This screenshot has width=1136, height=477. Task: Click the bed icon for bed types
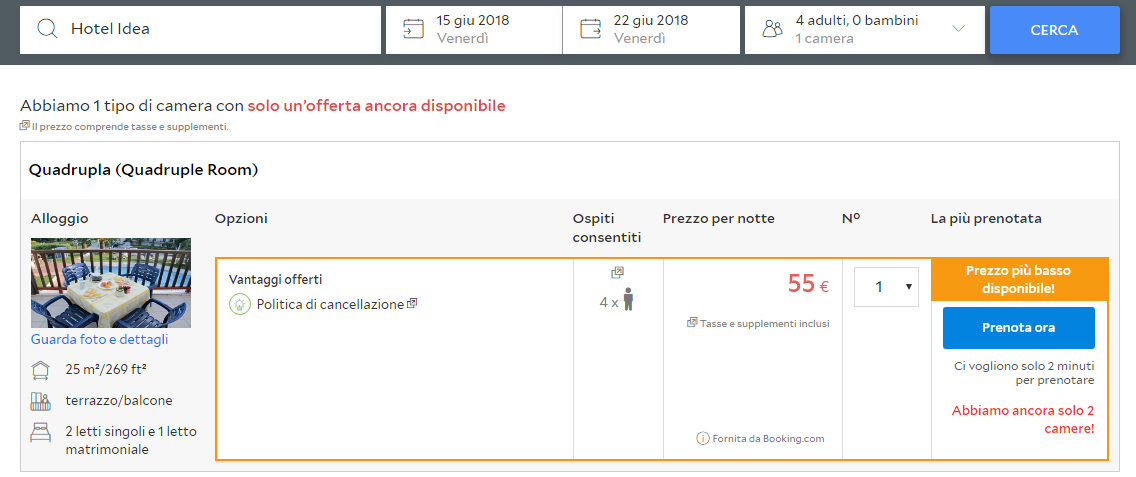(x=41, y=432)
